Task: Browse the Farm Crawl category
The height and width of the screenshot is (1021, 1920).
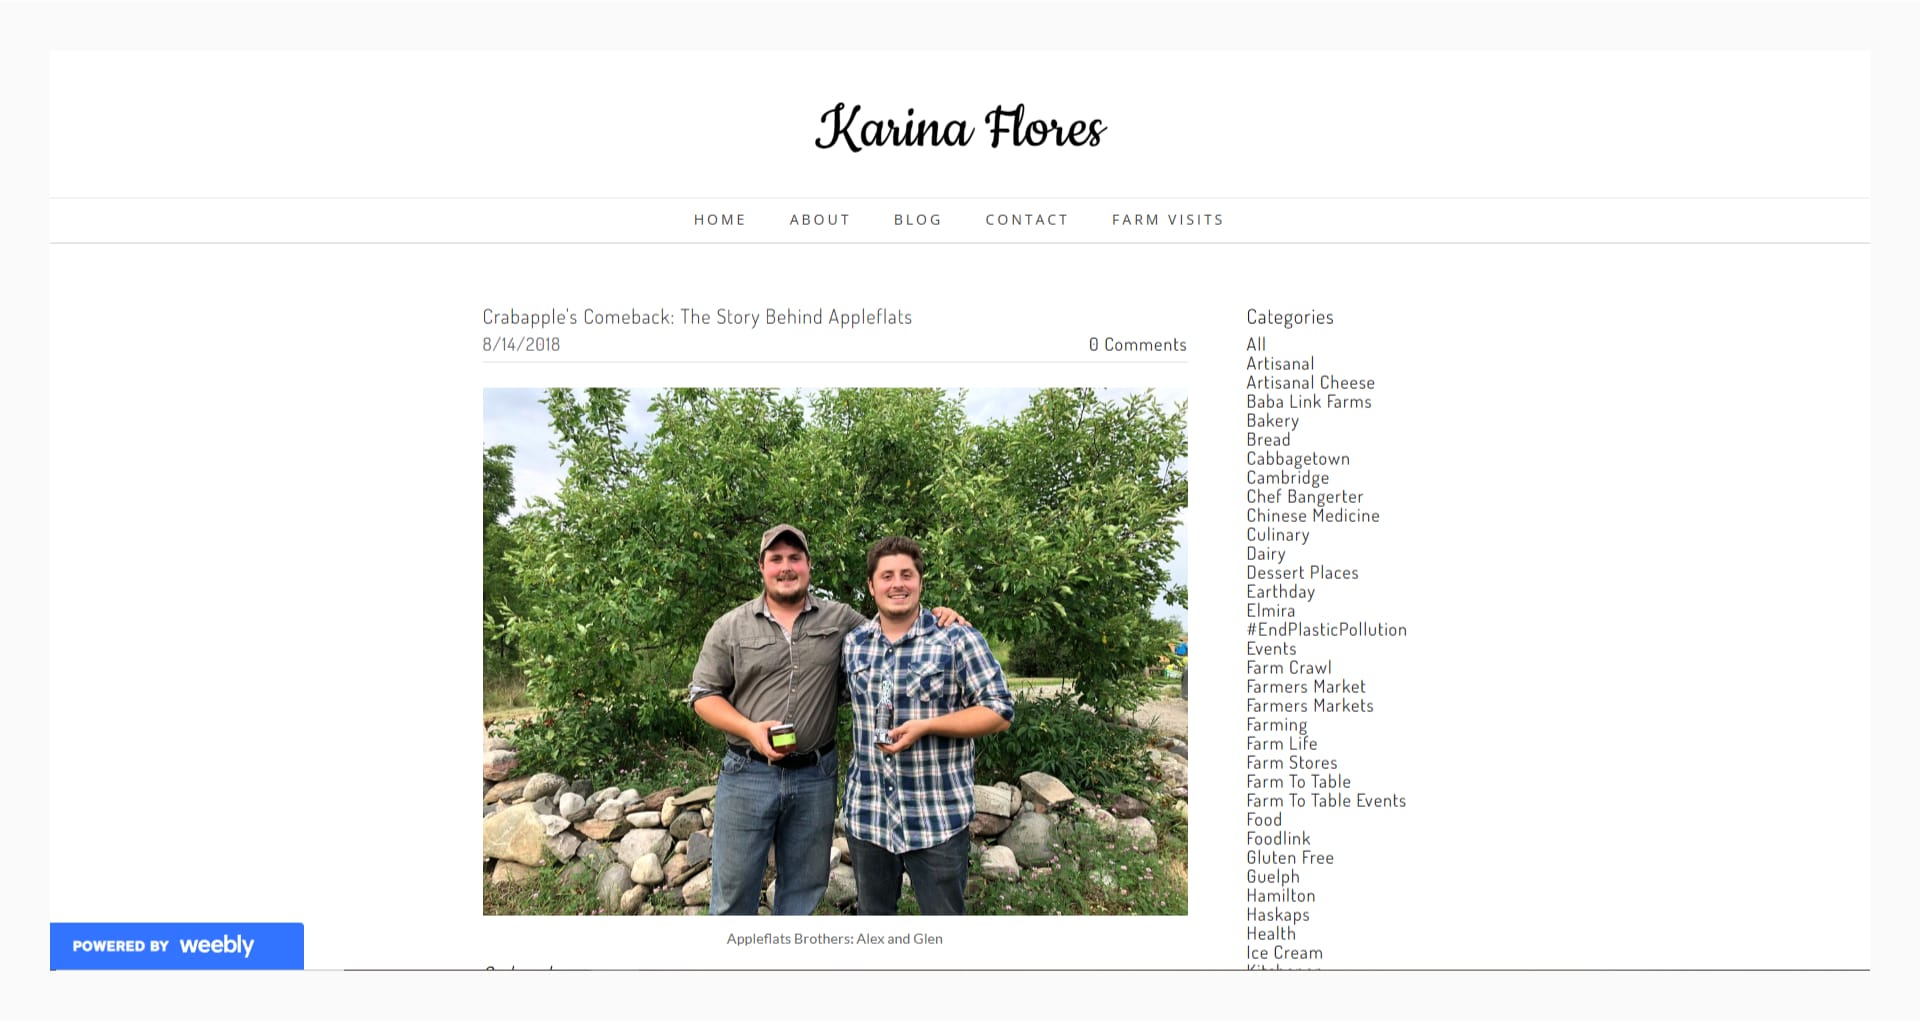Action: click(1288, 667)
